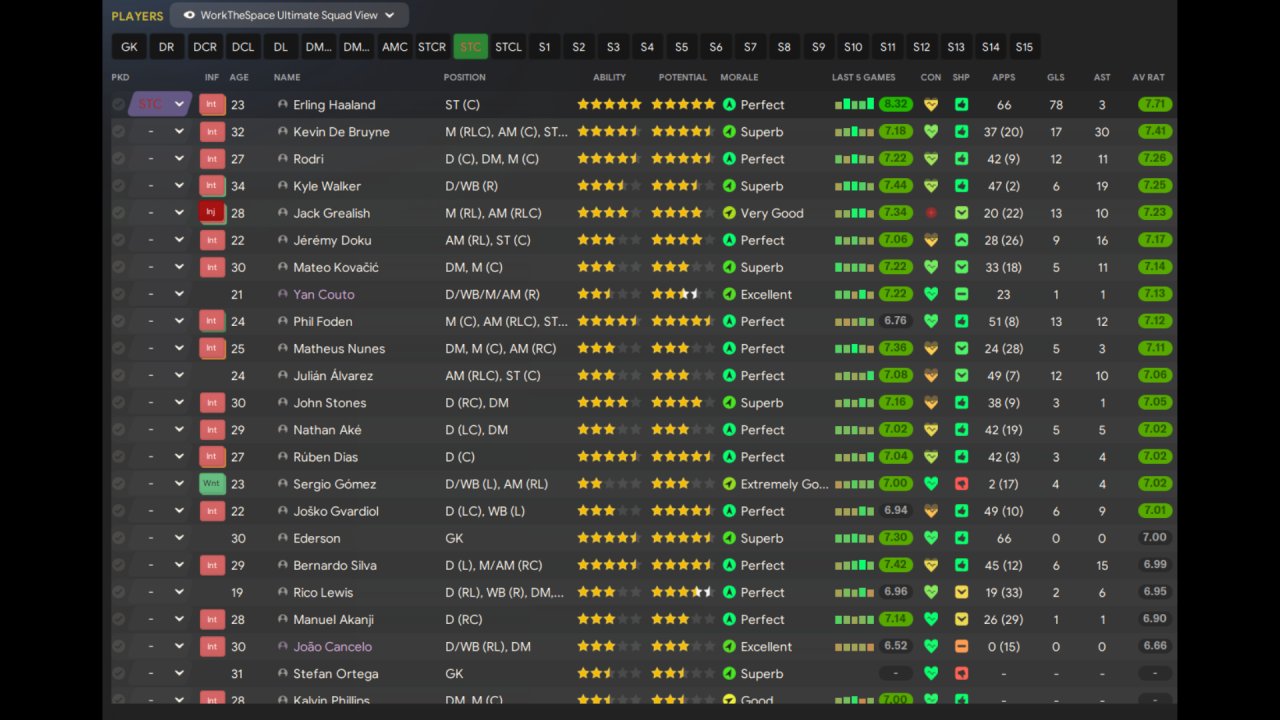Switch to the DCR position tab
This screenshot has height=720, width=1280.
coord(205,47)
